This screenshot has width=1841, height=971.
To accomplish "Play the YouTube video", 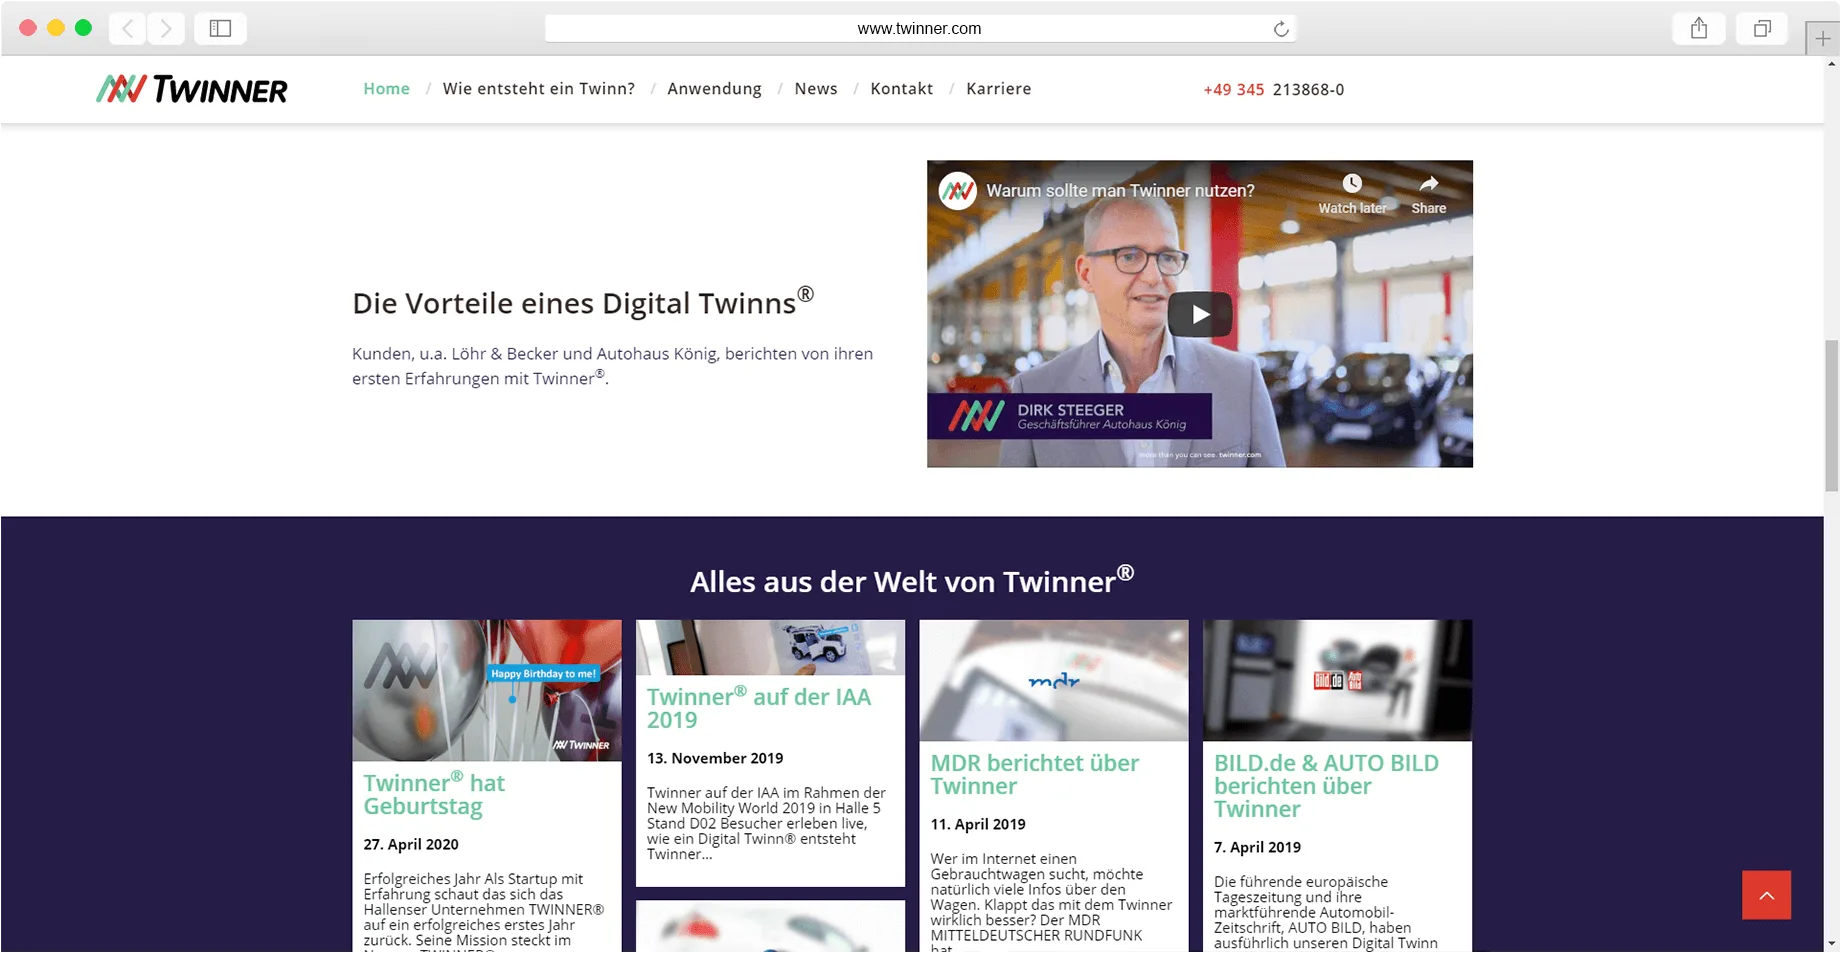I will pyautogui.click(x=1200, y=314).
